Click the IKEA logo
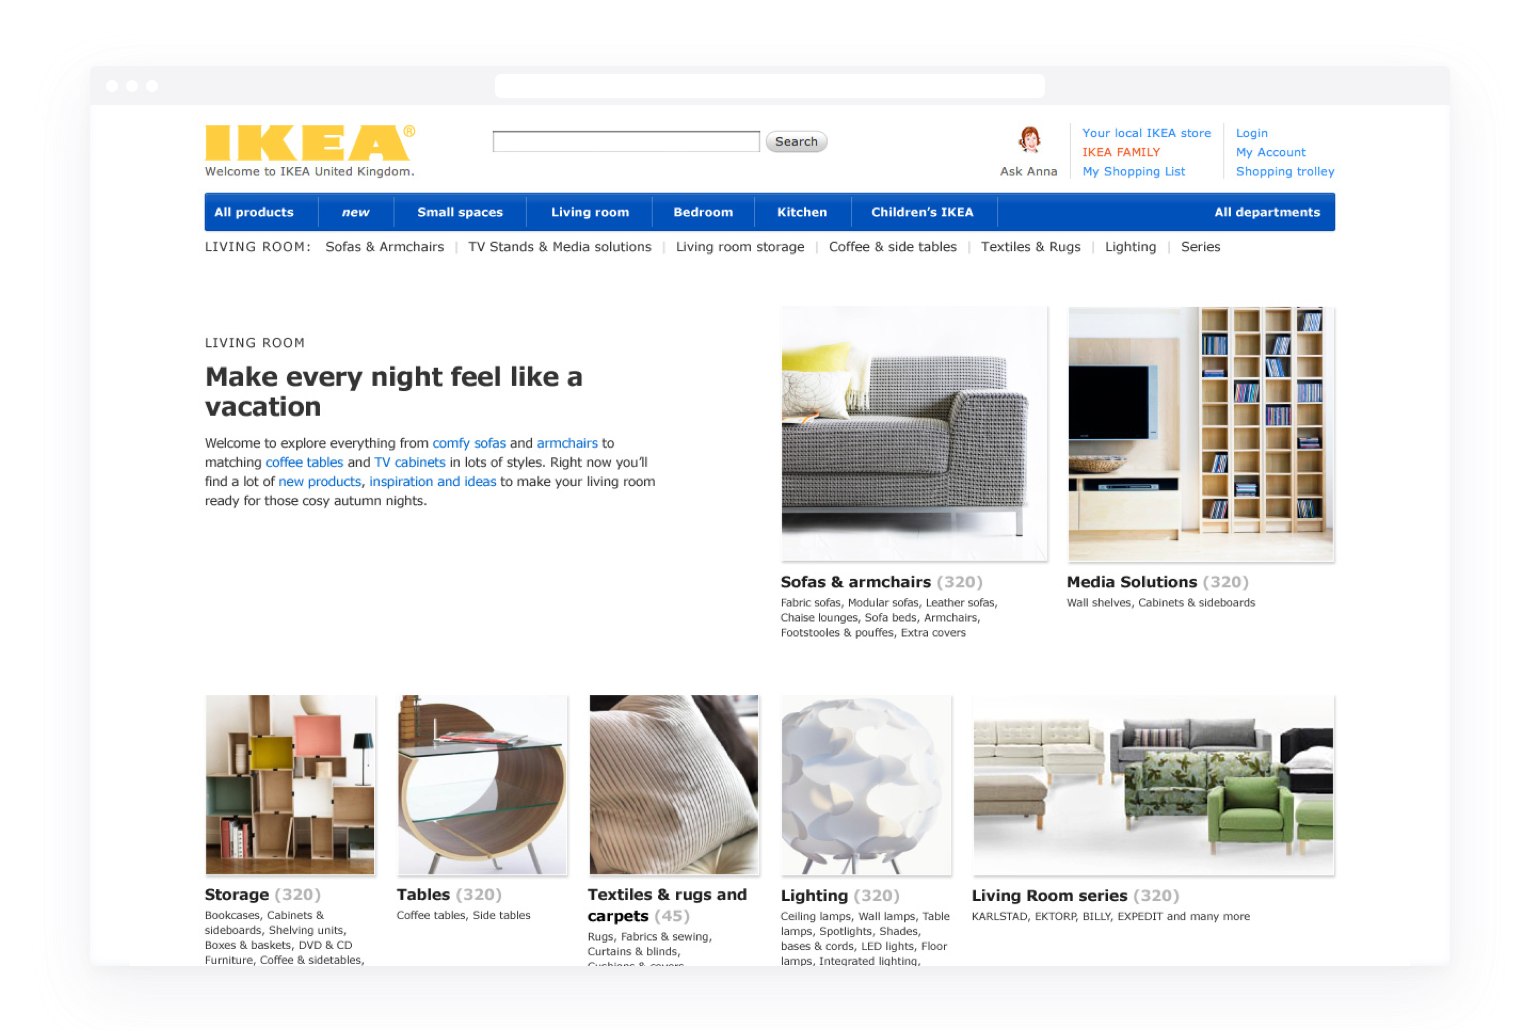Viewport: 1540px width, 1030px height. pos(310,143)
